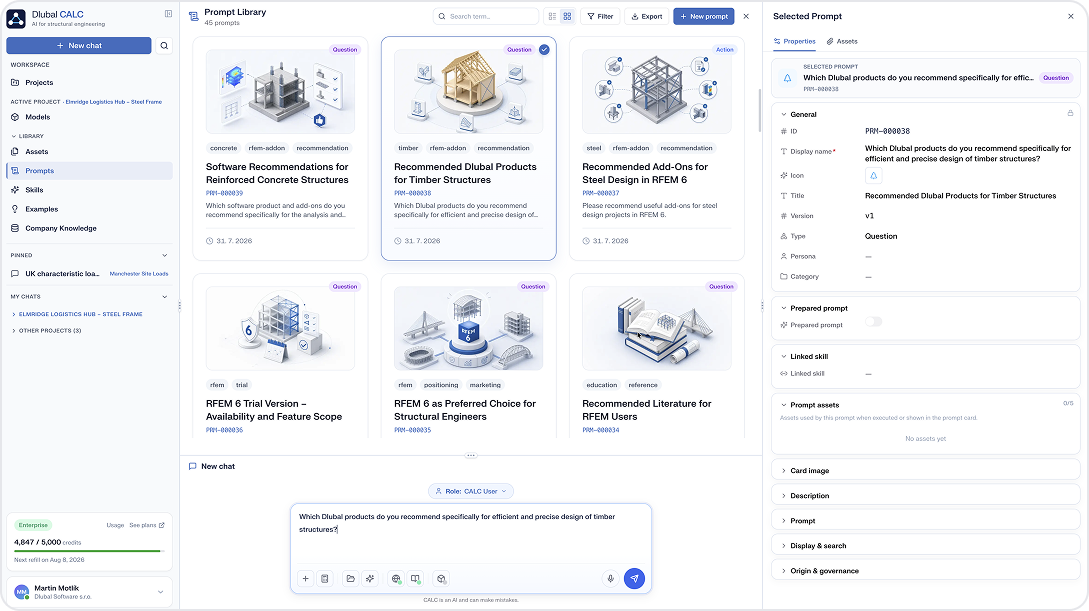
Task: Toggle web search globe in chat toolbar
Action: click(x=396, y=578)
